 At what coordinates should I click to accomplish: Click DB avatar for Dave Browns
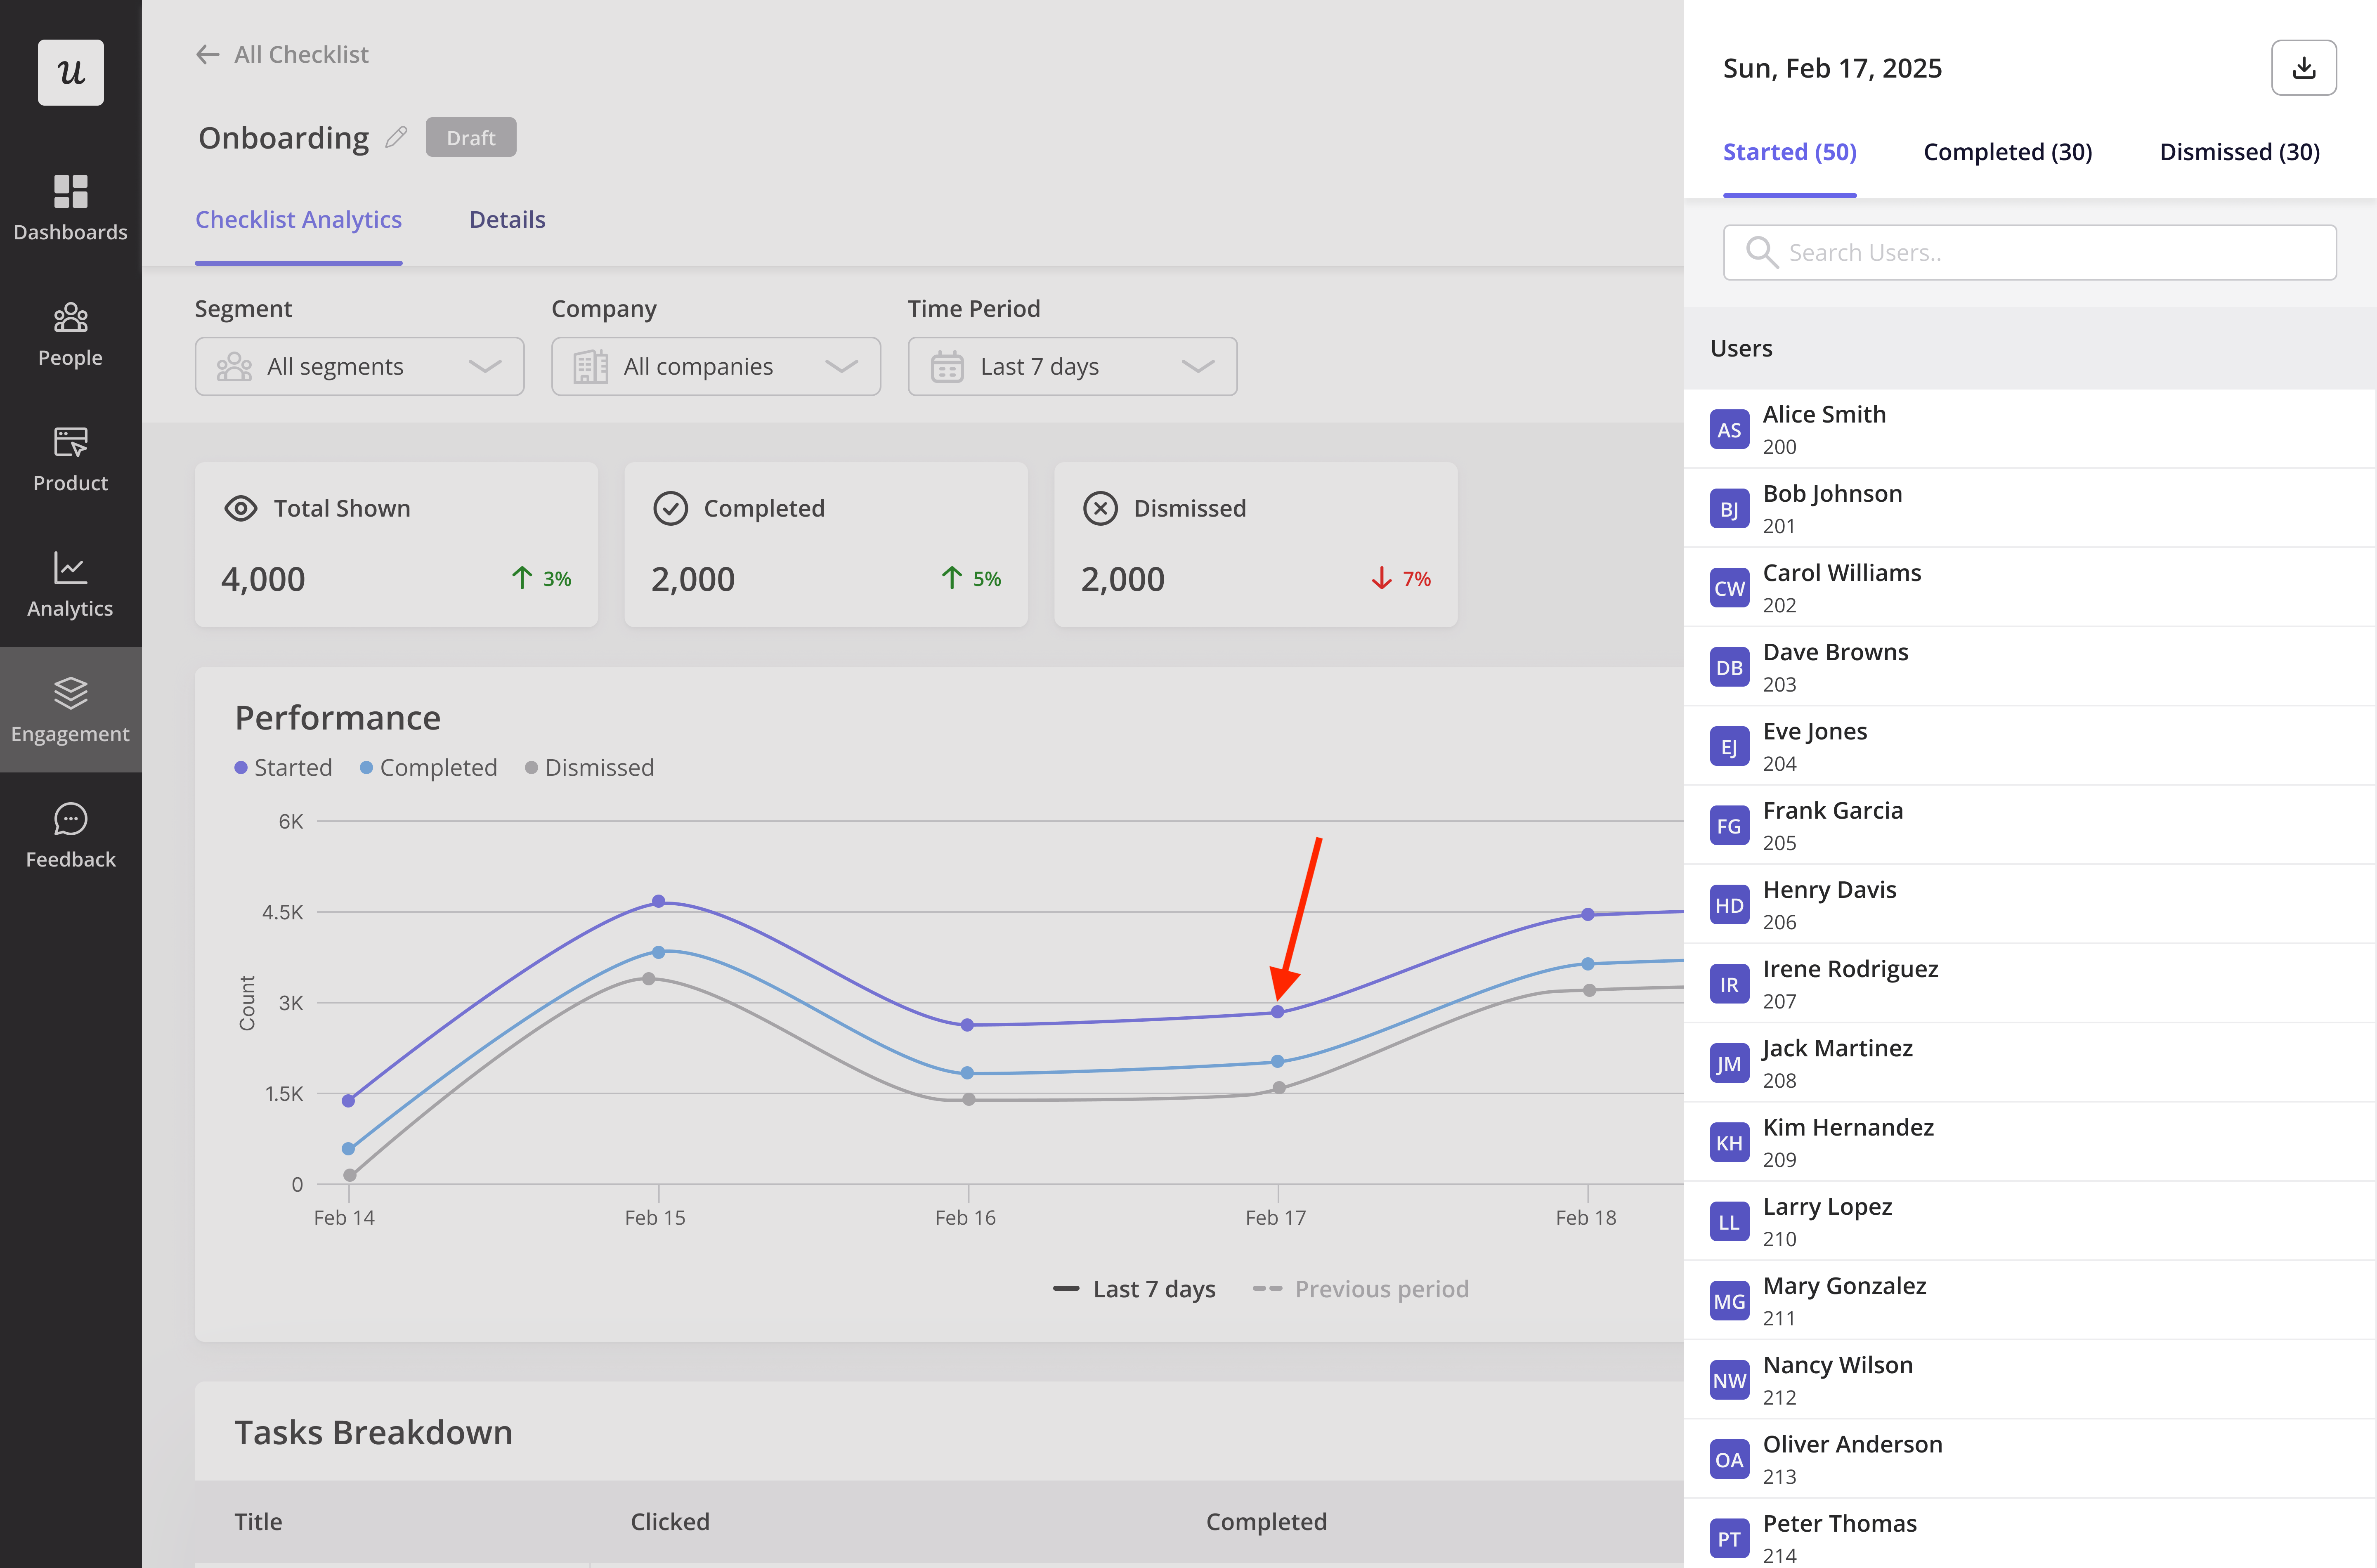(x=1729, y=667)
